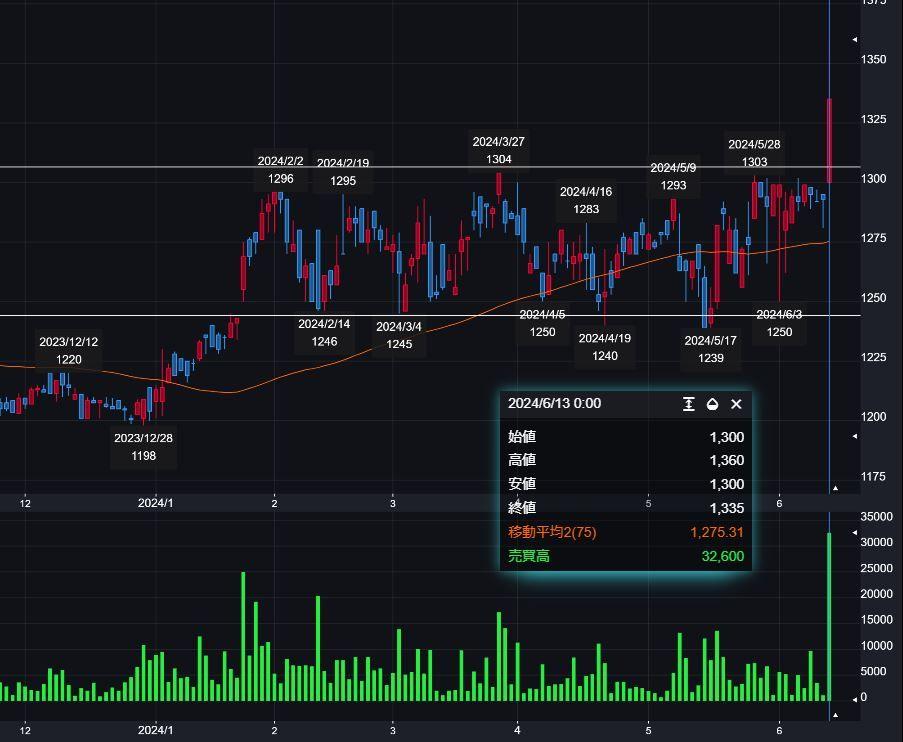
Task: Click the opacity droplet icon in tooltip
Action: point(712,404)
